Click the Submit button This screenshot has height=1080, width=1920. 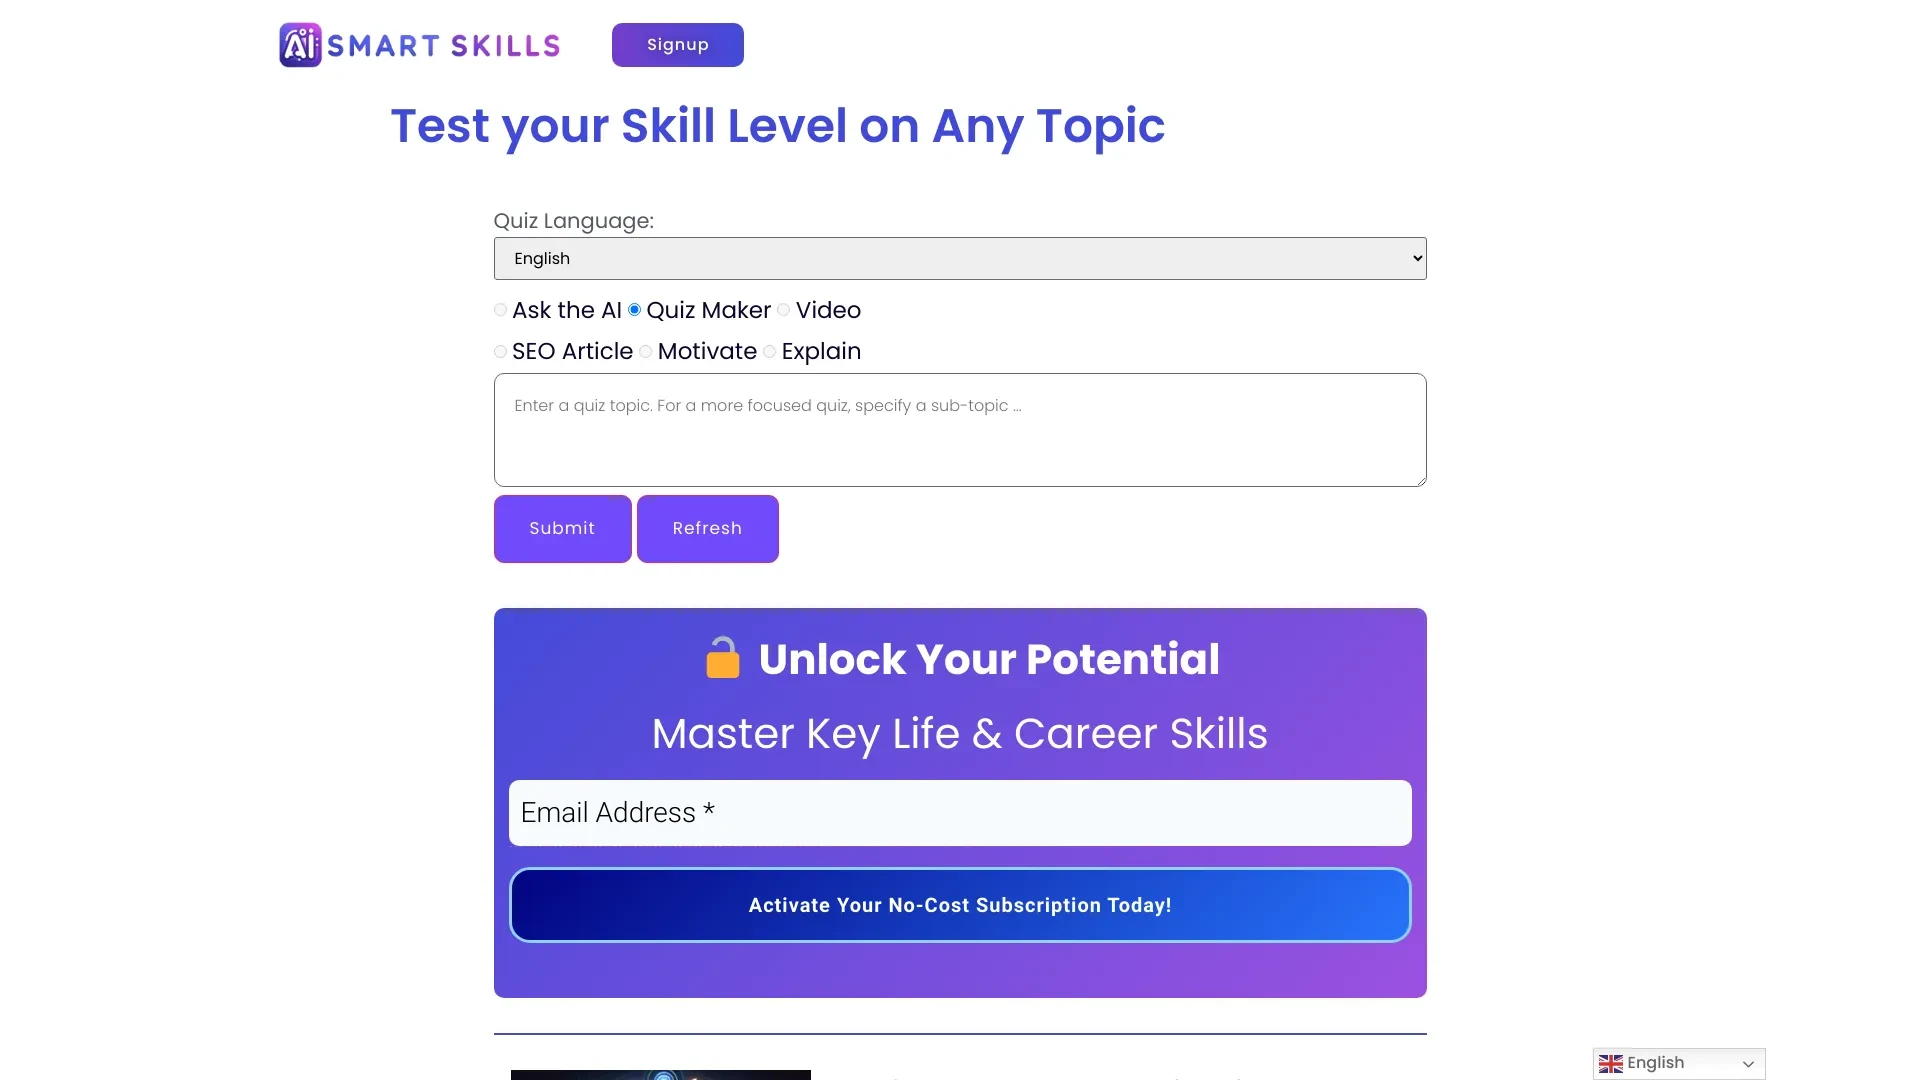[563, 527]
